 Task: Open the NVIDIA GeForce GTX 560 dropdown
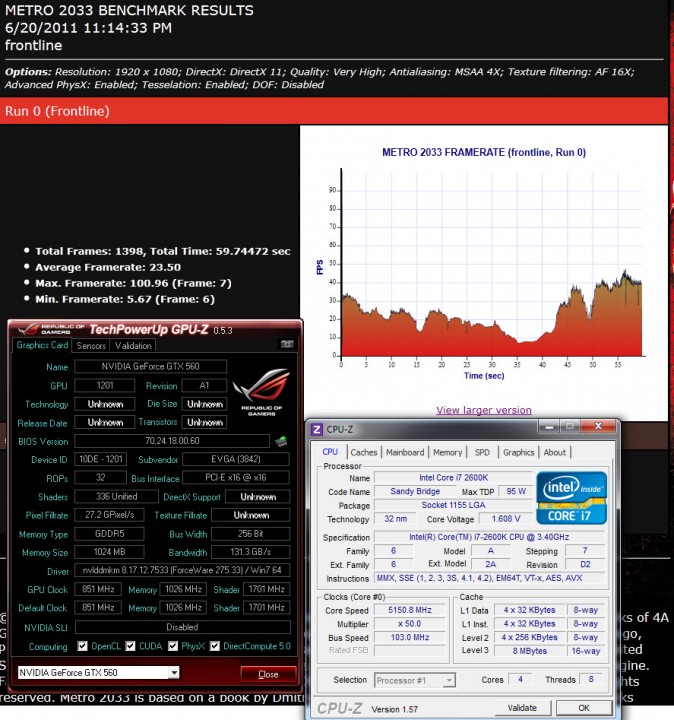(x=174, y=673)
